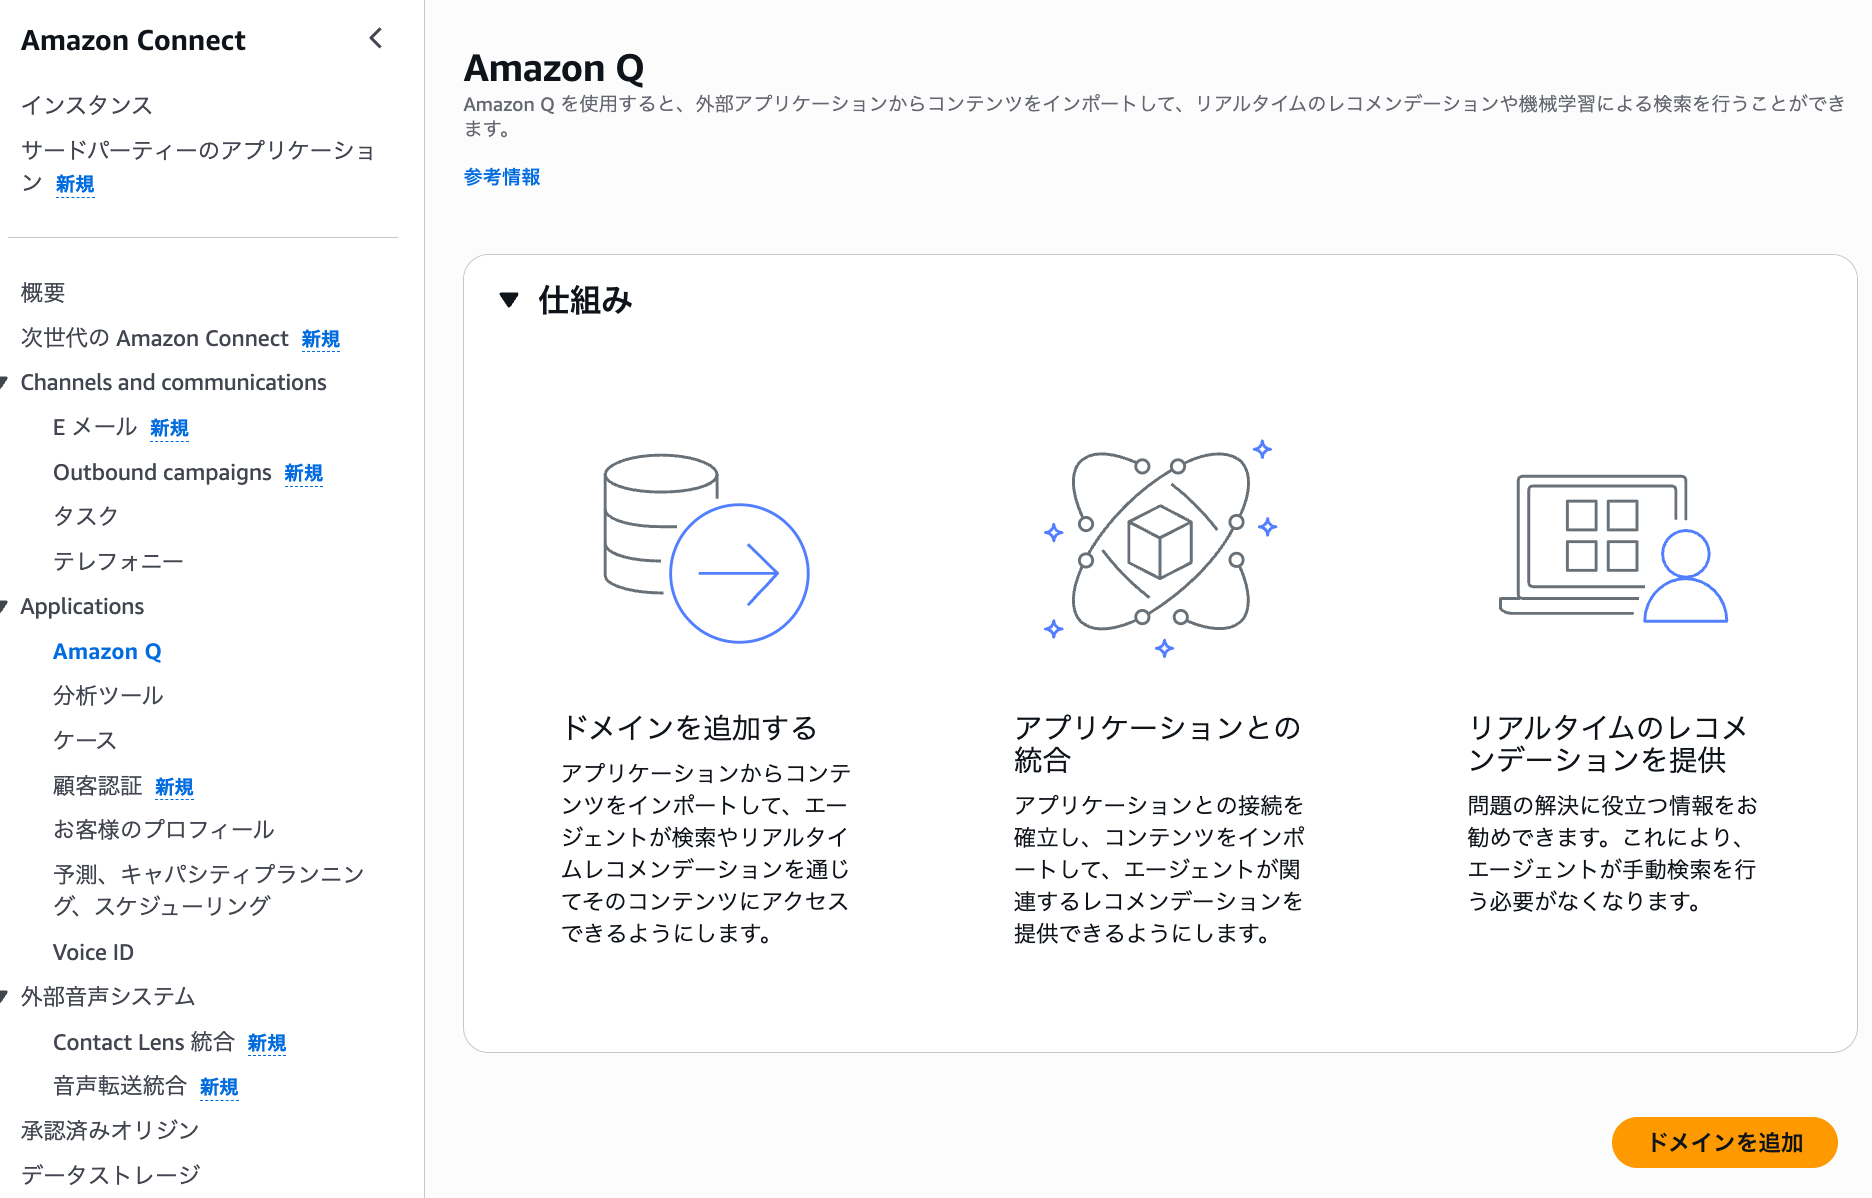Screen dimensions: 1872x1198
Task: Open Outbound campaigns page
Action: tap(162, 472)
